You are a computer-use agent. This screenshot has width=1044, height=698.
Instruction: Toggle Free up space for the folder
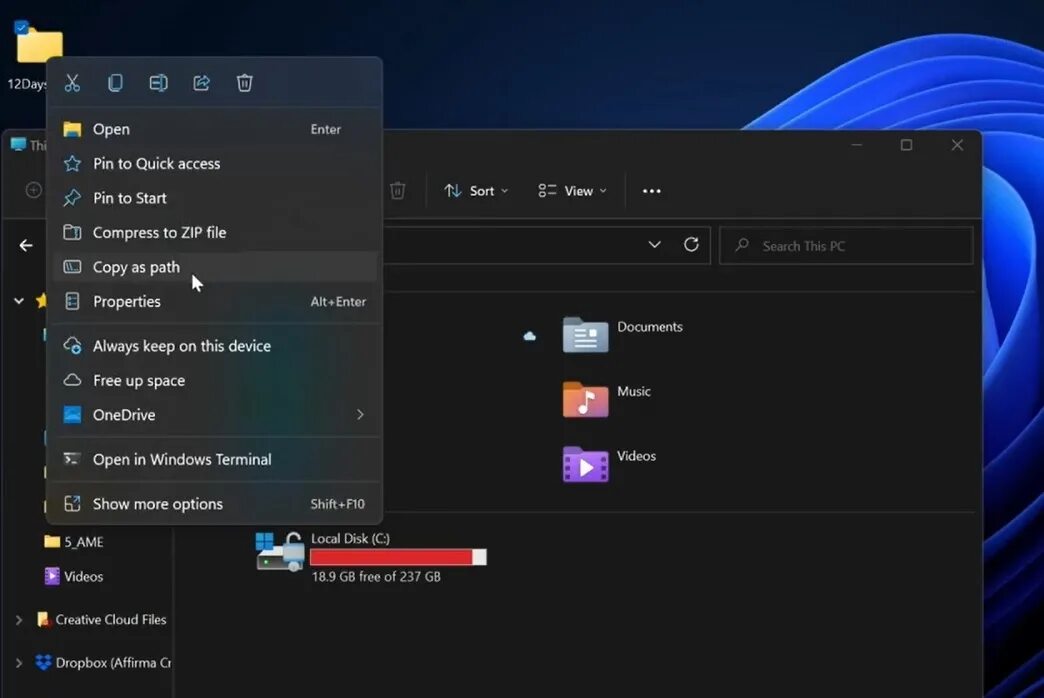(138, 380)
